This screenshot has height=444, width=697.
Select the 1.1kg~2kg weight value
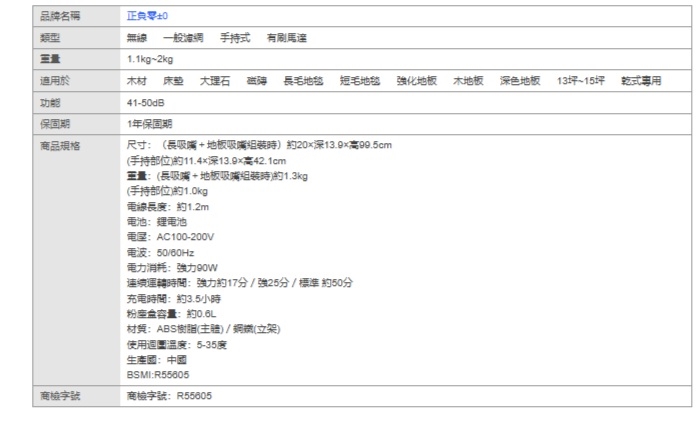coord(150,59)
